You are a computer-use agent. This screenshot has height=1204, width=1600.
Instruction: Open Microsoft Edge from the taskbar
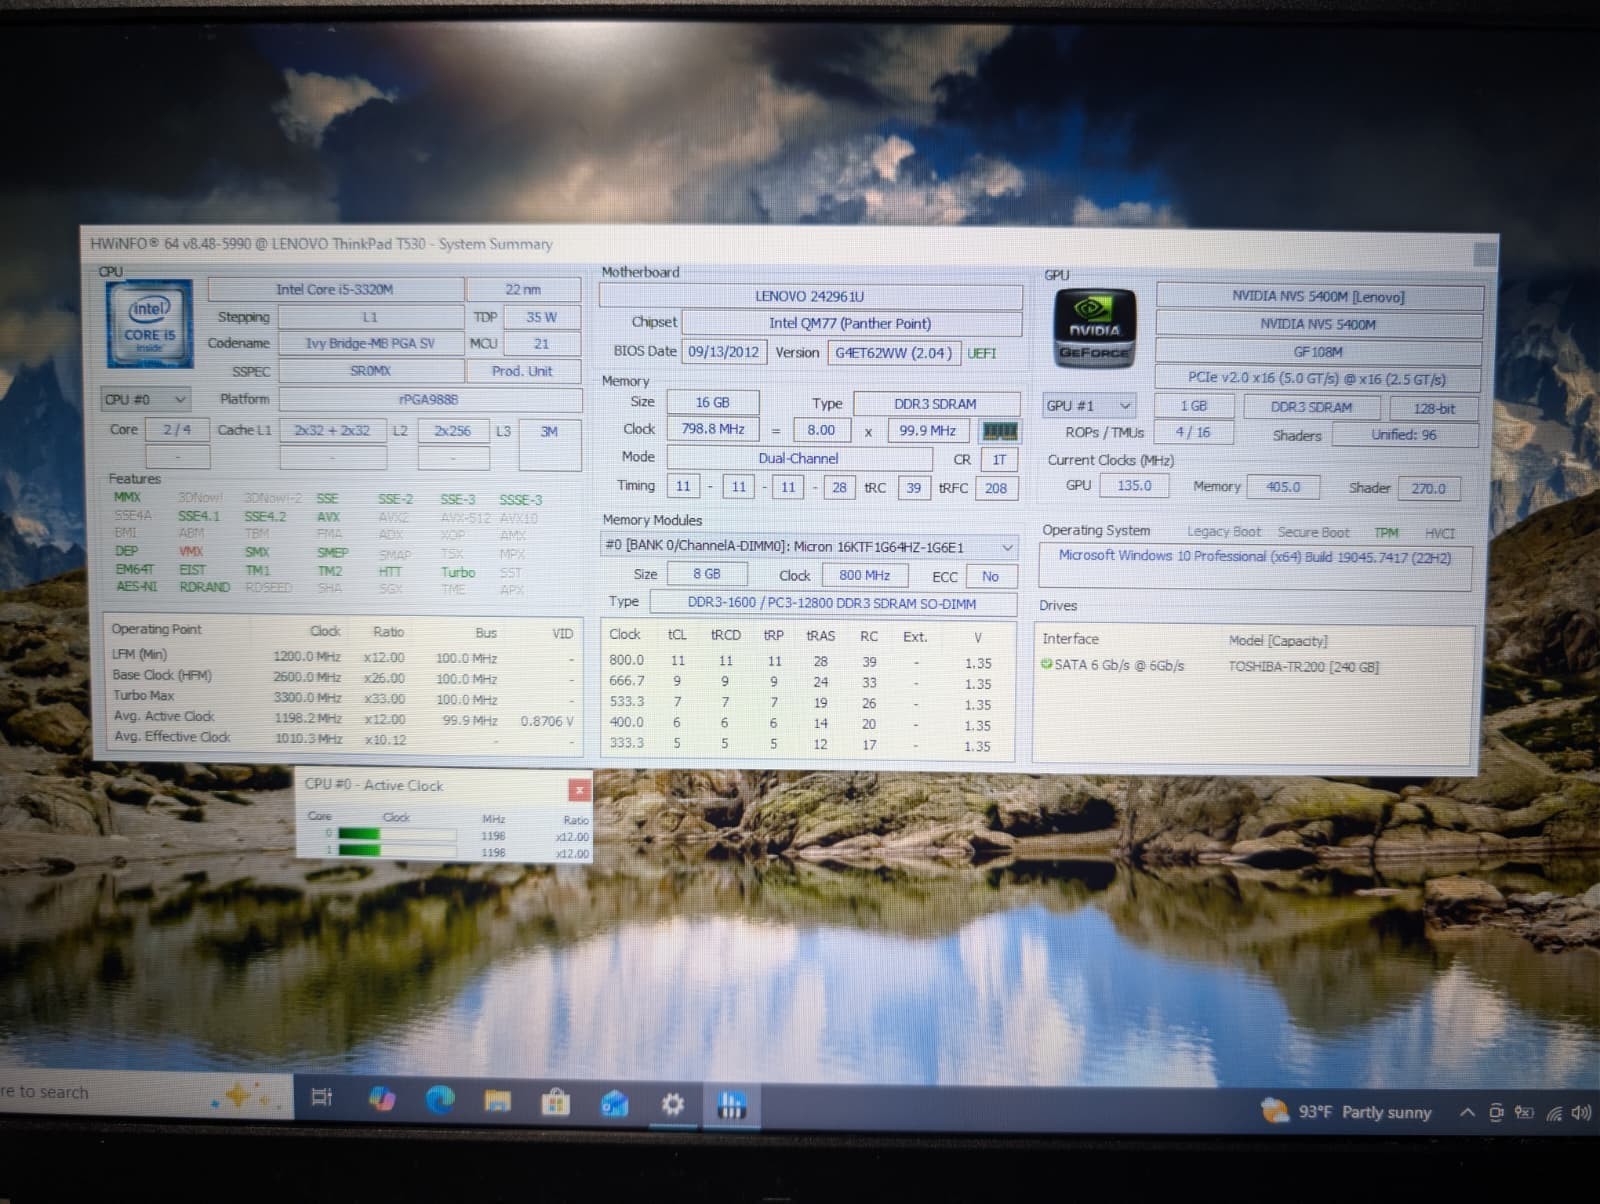(x=439, y=1100)
